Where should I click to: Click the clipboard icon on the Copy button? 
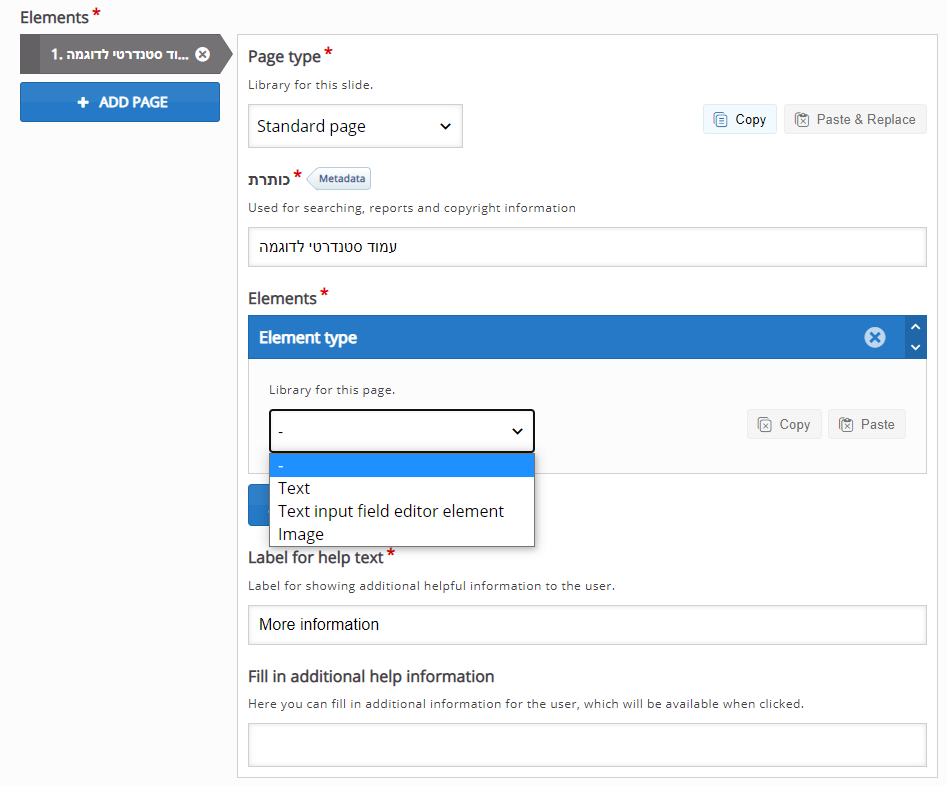(723, 118)
